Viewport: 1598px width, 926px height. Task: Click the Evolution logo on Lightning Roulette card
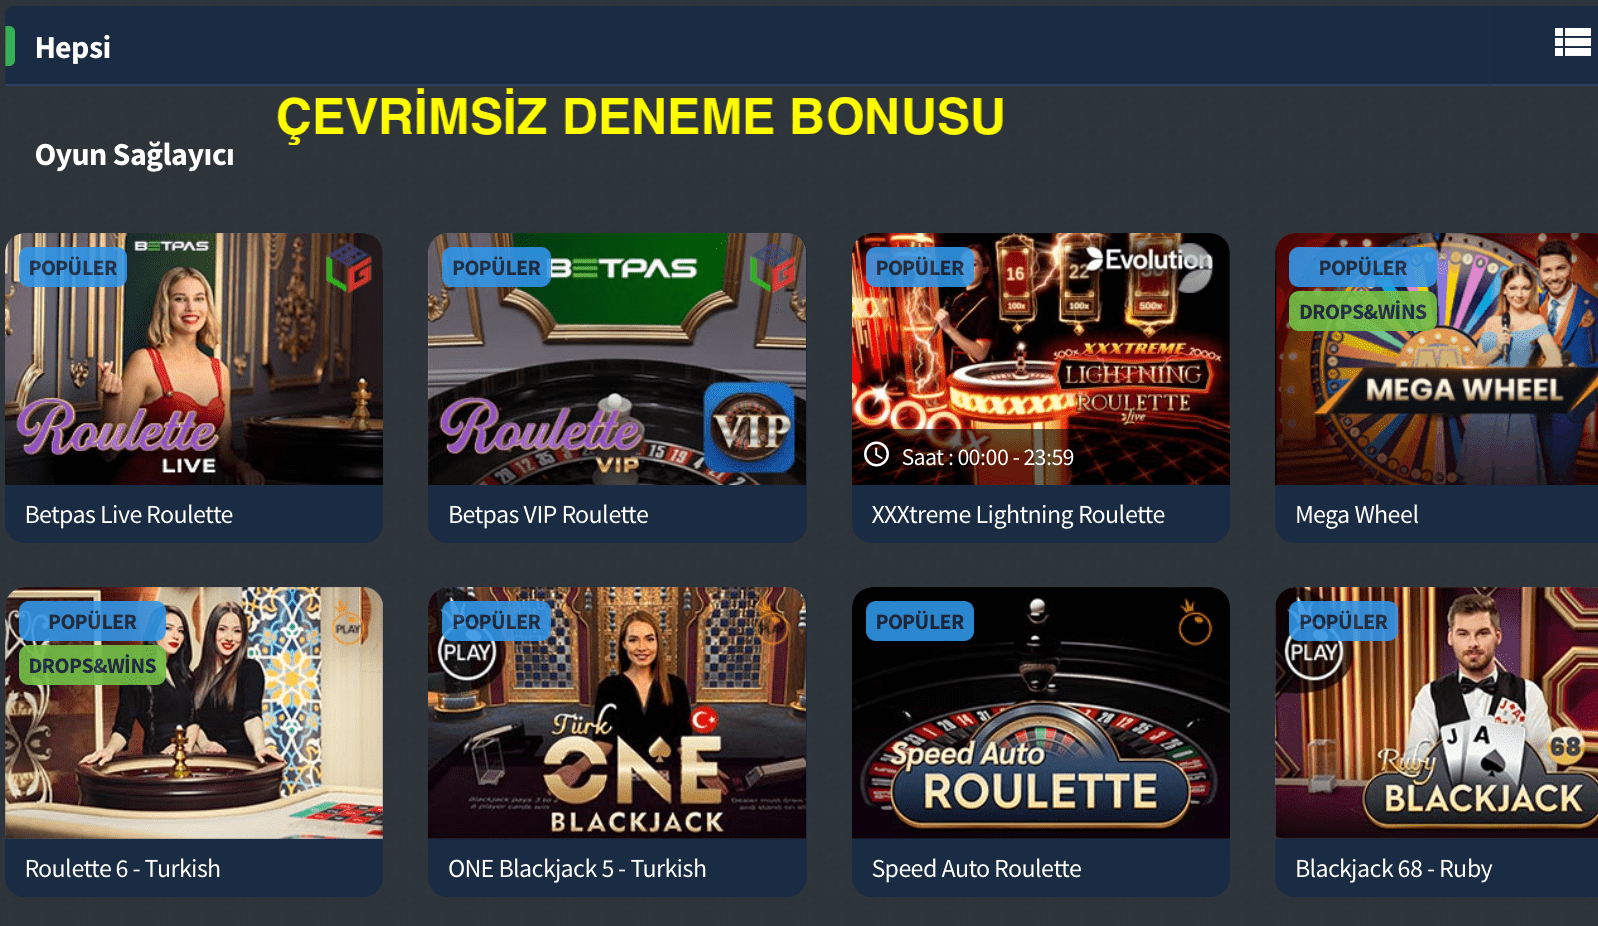coord(1149,260)
